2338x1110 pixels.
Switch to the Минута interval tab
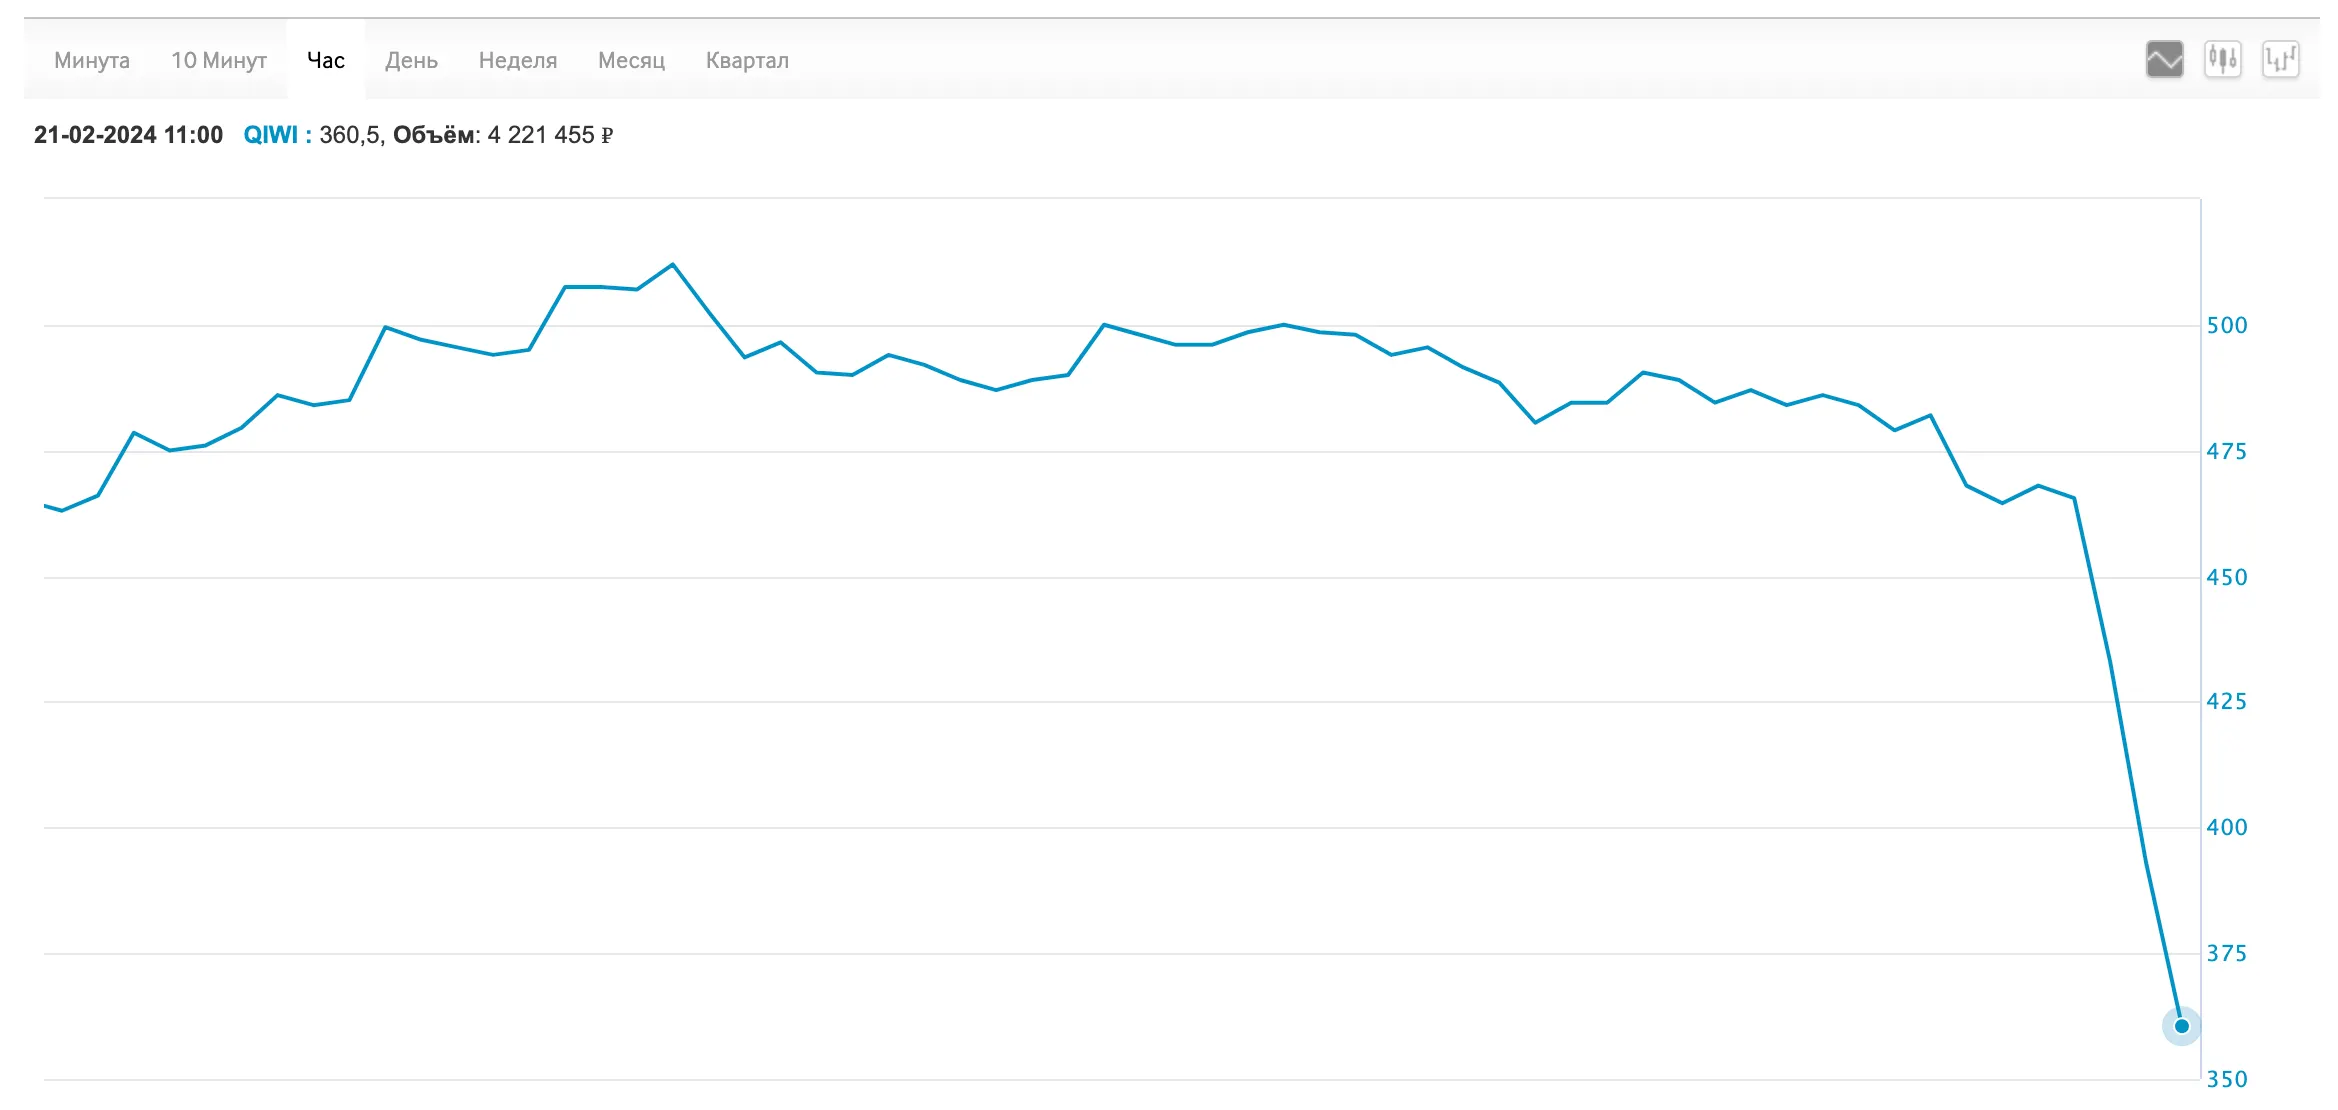[x=92, y=60]
